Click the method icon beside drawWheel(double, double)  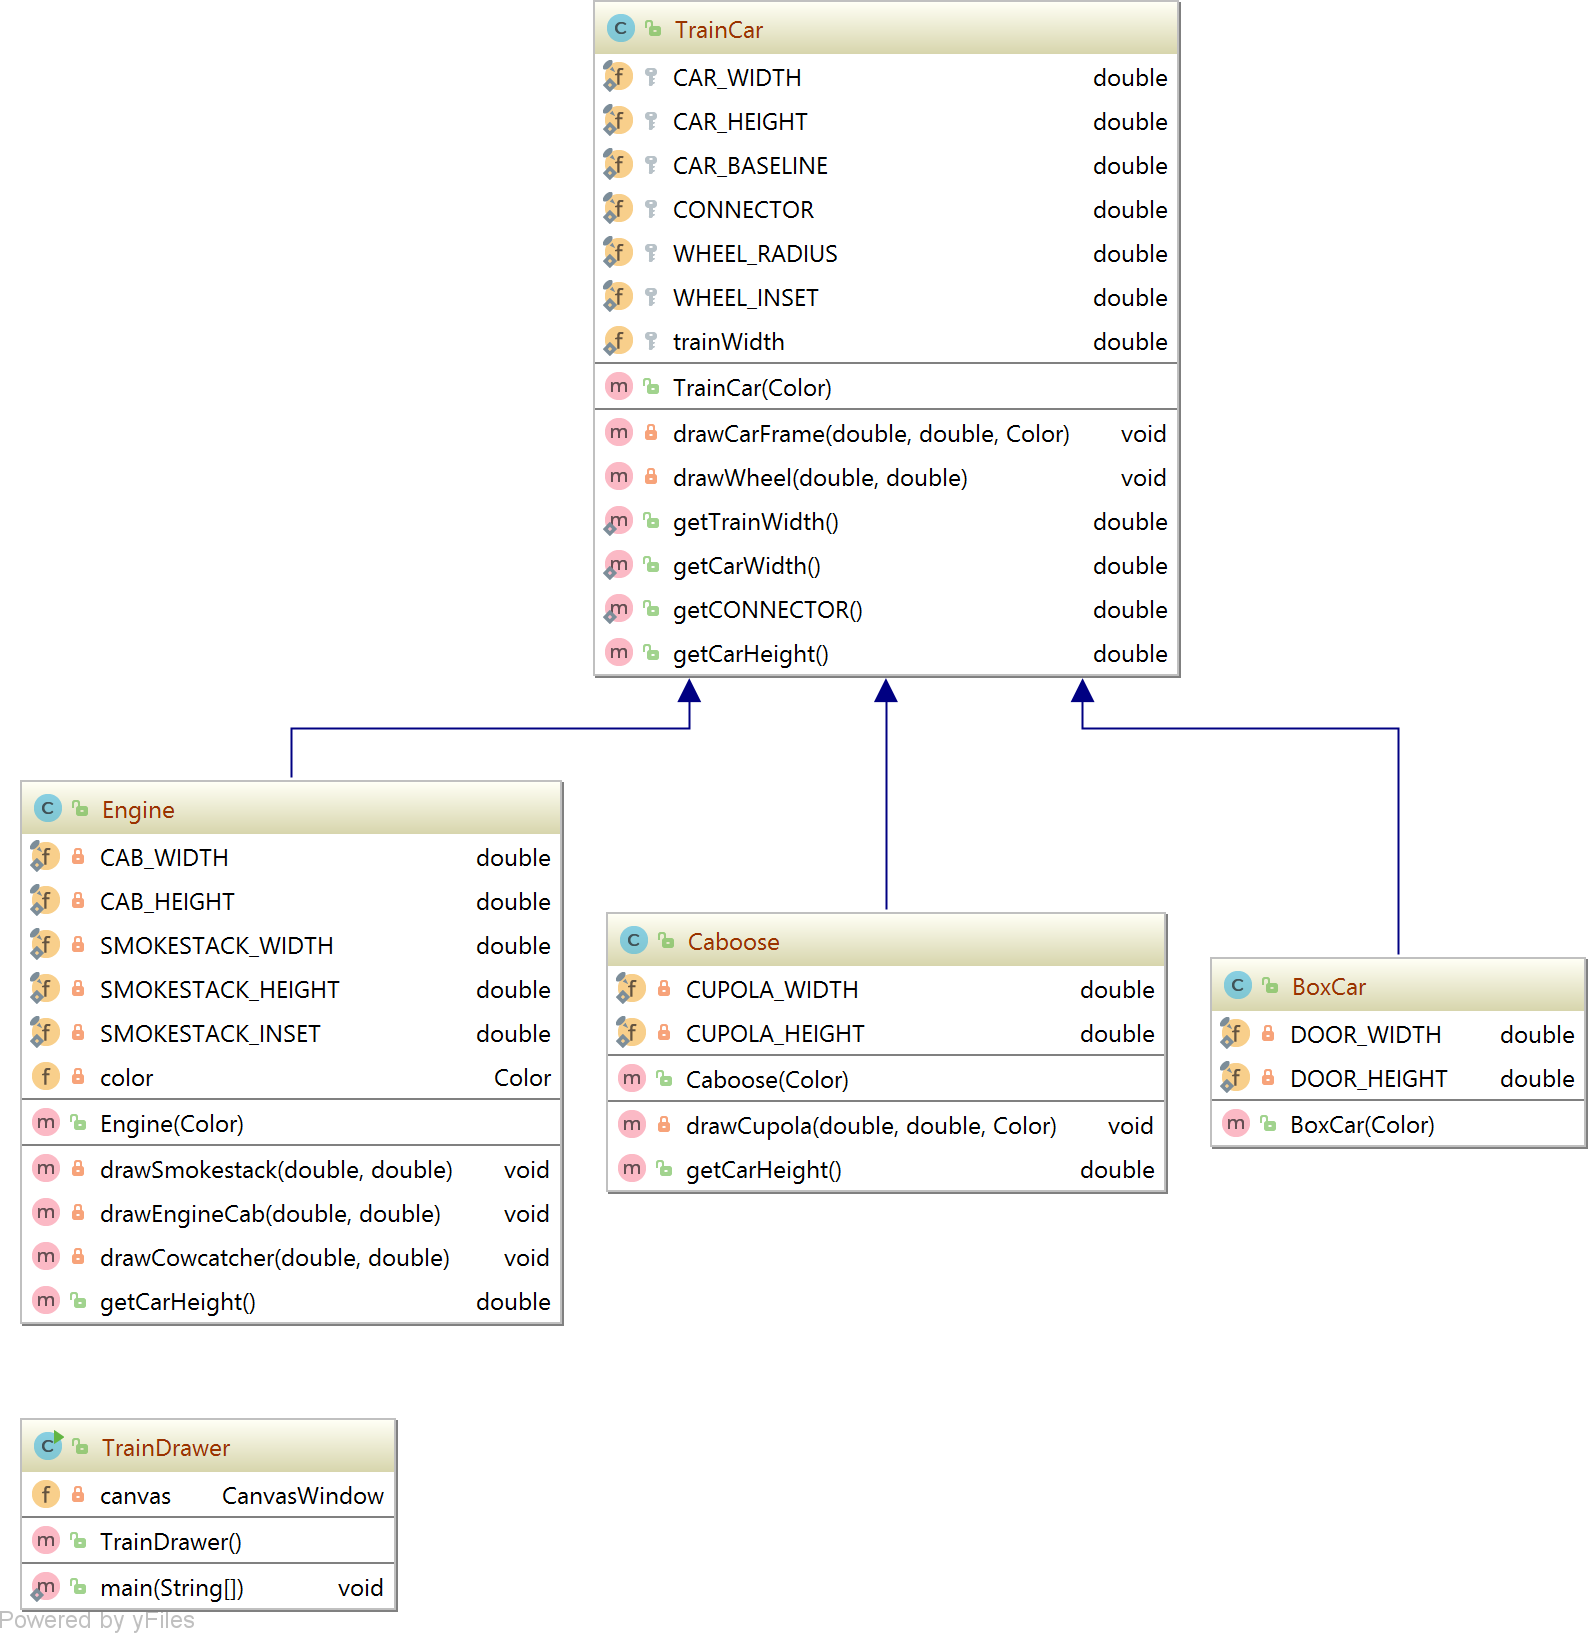tap(619, 477)
